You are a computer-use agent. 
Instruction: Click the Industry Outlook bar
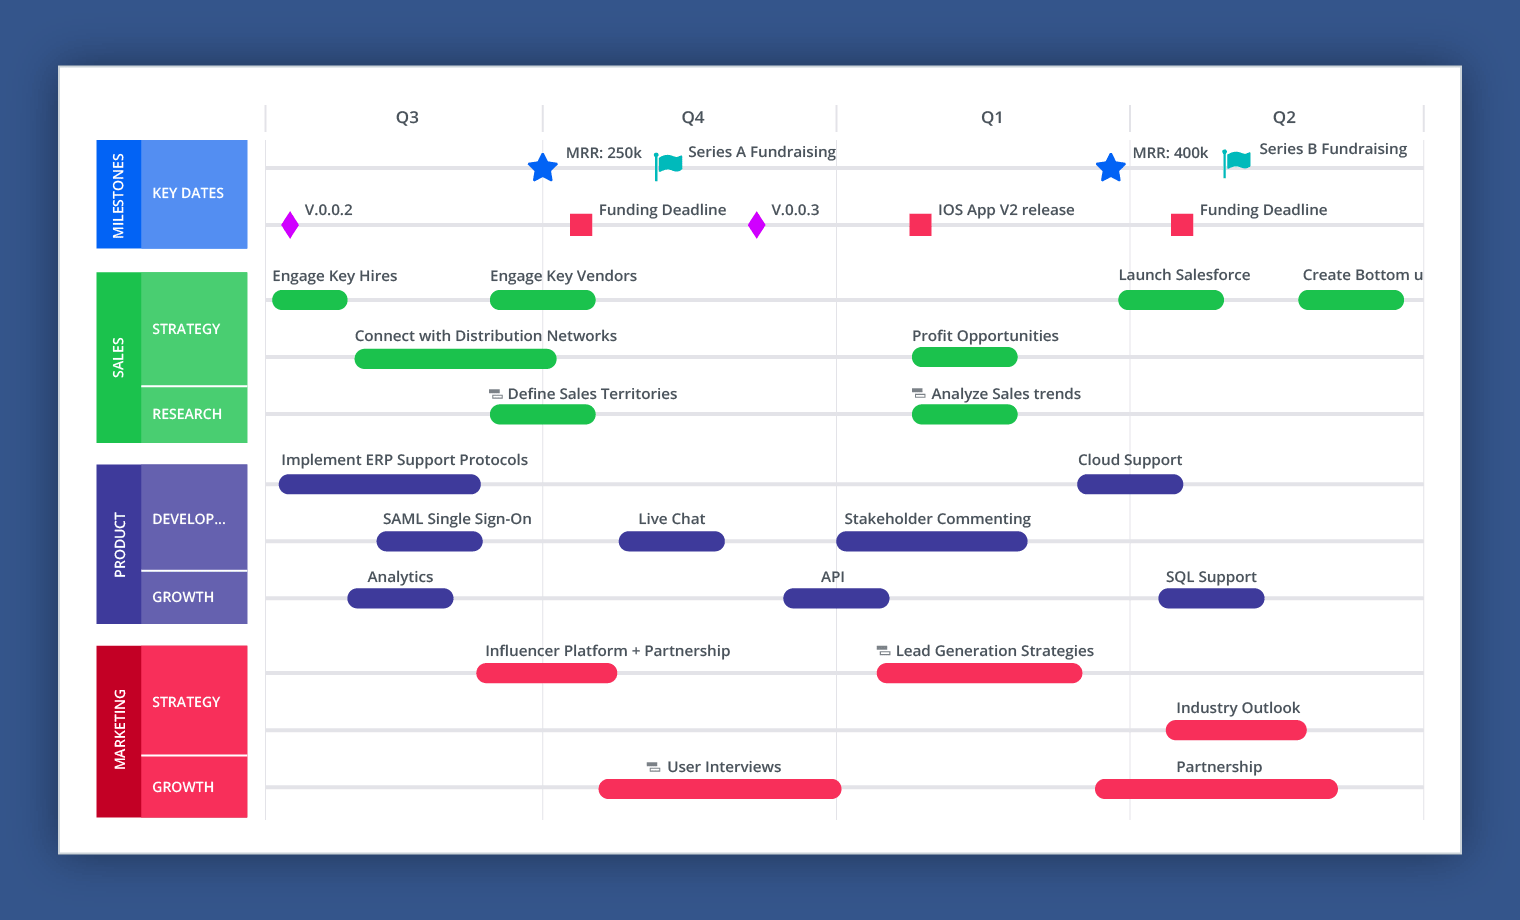[1236, 731]
